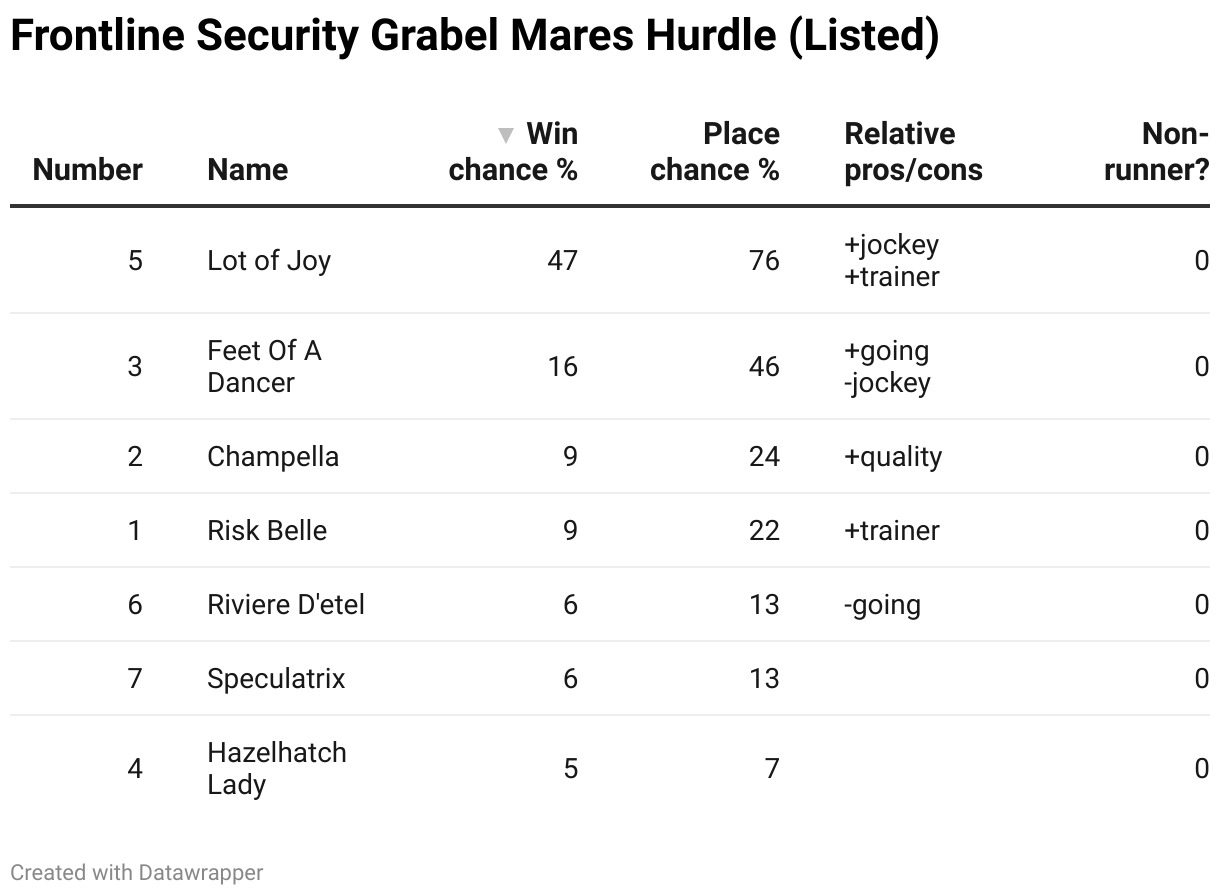This screenshot has height=896, width=1220.
Task: Select the Riviere D'etel row name
Action: pos(286,604)
